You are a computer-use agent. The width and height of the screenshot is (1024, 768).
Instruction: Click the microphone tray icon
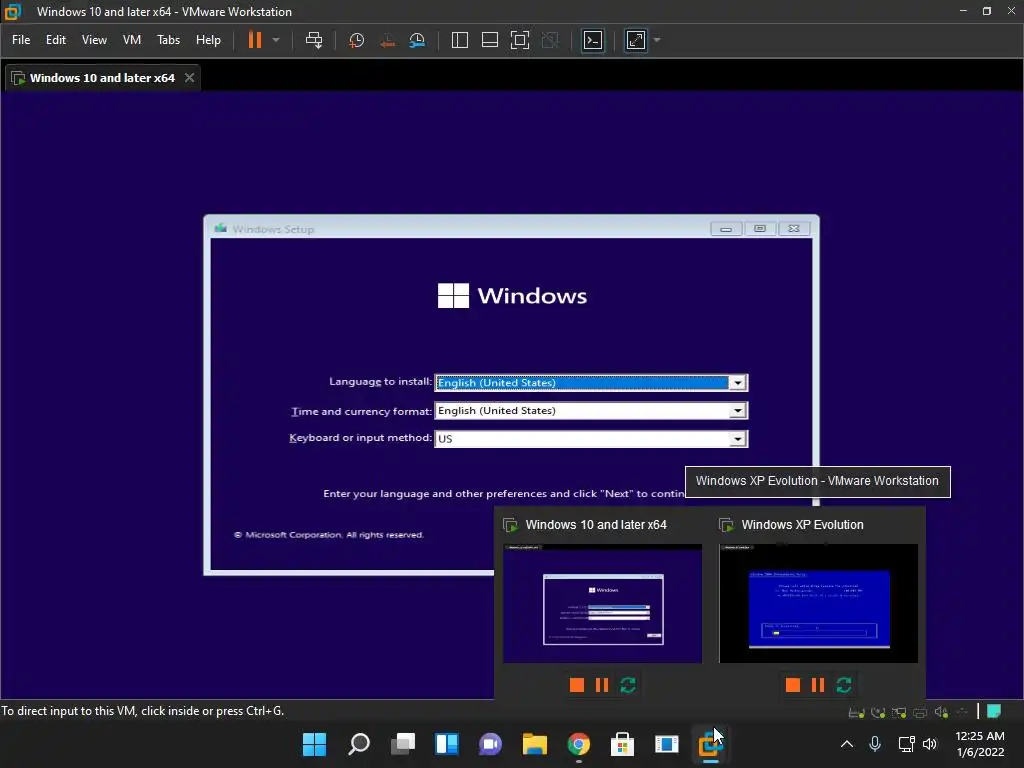tap(875, 744)
